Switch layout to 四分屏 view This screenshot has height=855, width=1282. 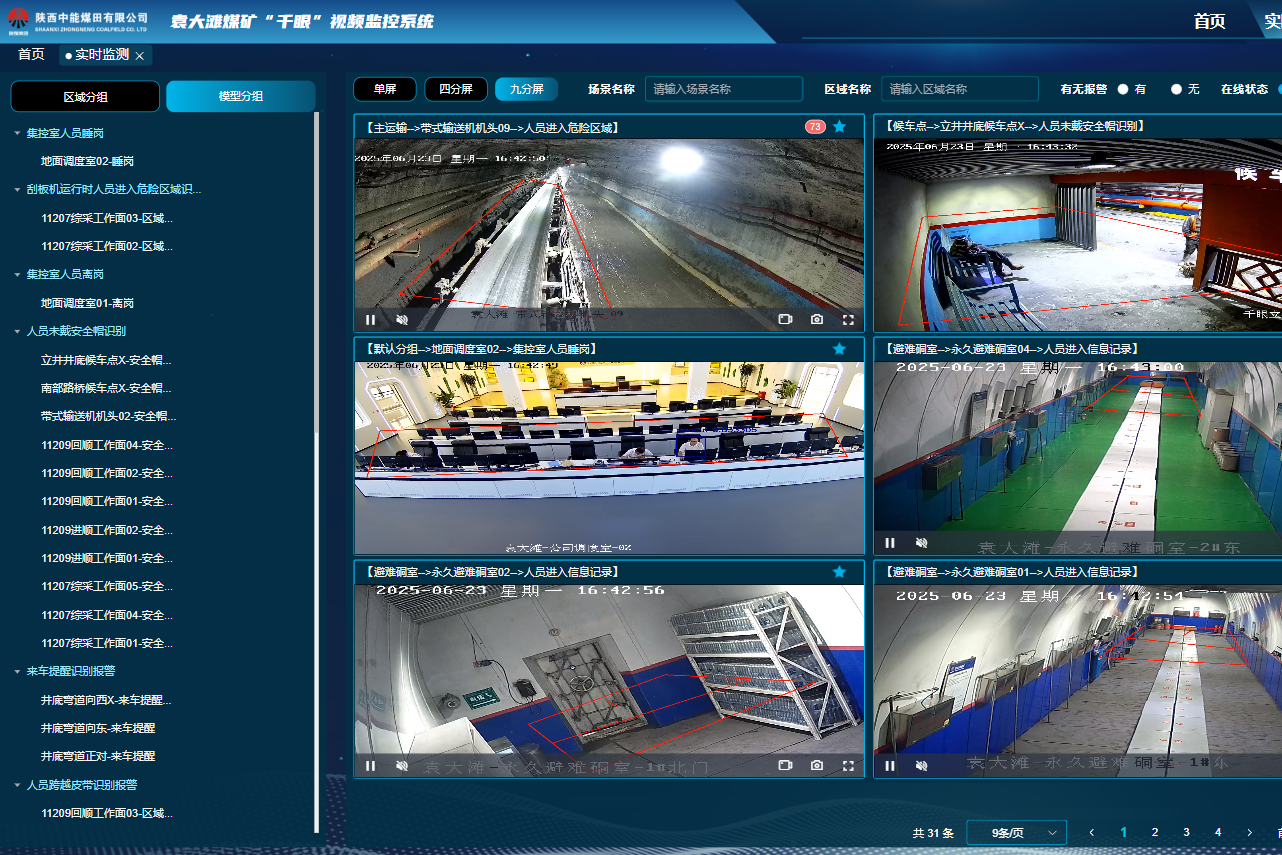click(x=456, y=89)
